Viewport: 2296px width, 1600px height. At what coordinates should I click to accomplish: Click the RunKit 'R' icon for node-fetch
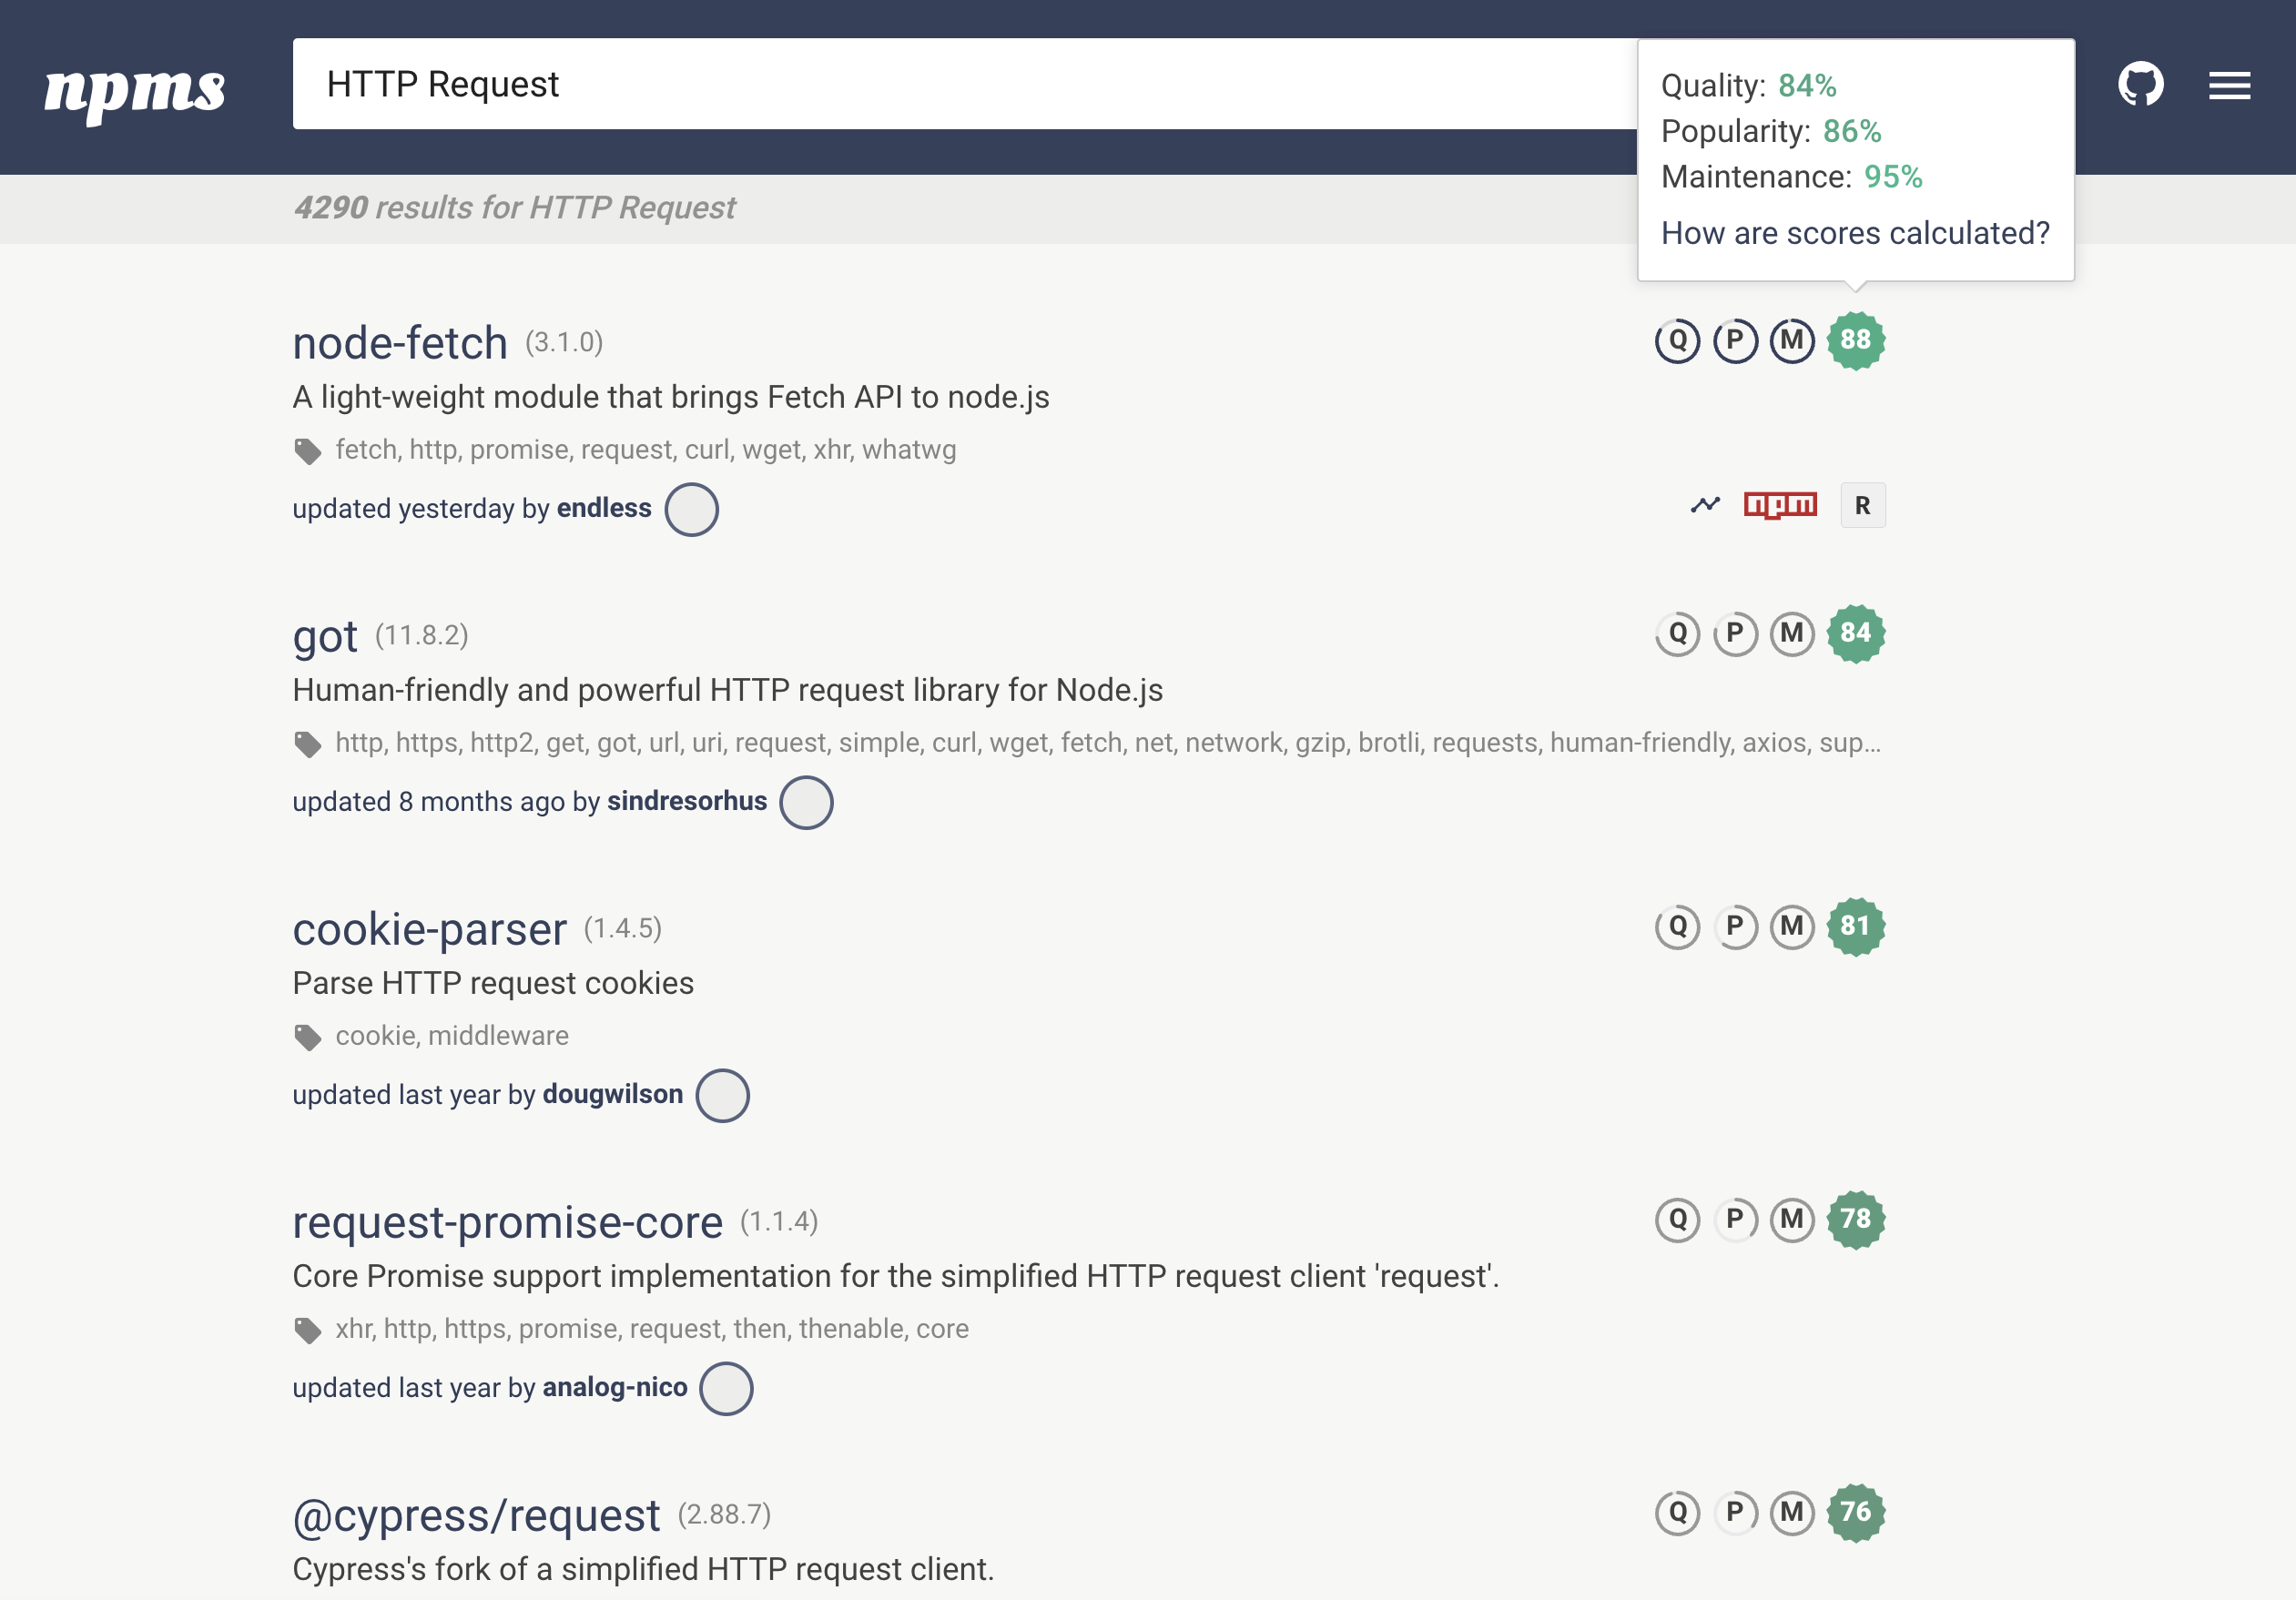[x=1862, y=506]
